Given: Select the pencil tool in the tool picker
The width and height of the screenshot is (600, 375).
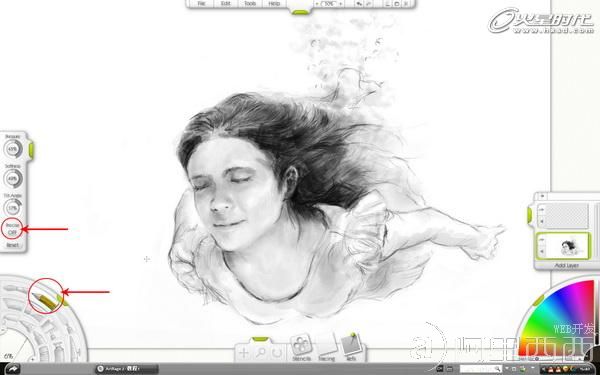Looking at the screenshot, I should [44, 300].
